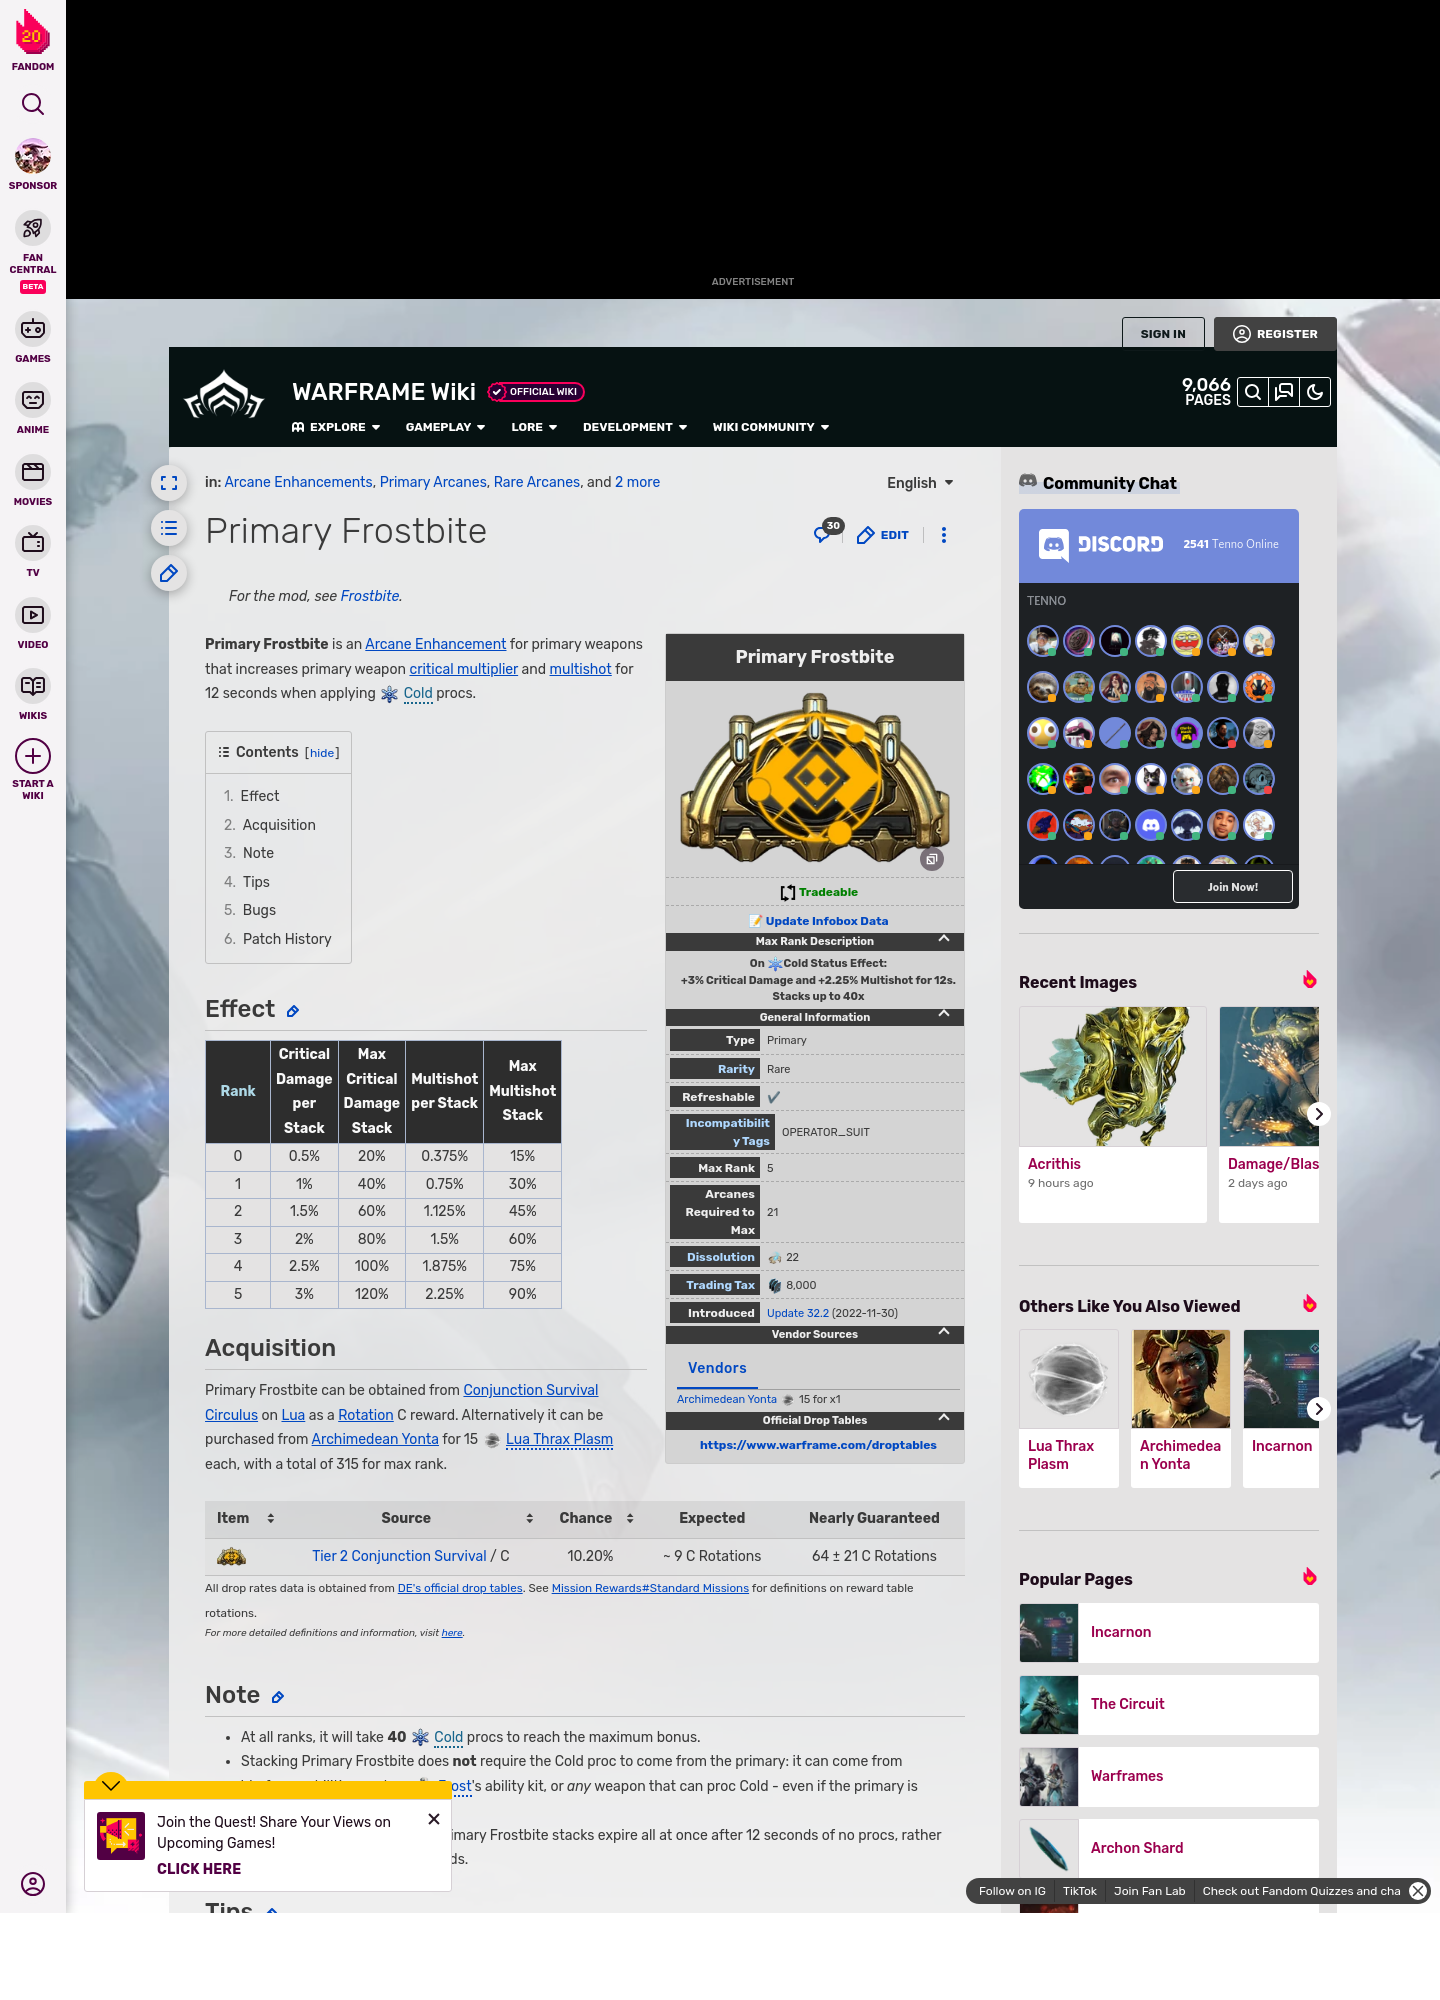Screen dimensions: 1440x2000
Task: Open the table of contents list icon
Action: click(169, 528)
